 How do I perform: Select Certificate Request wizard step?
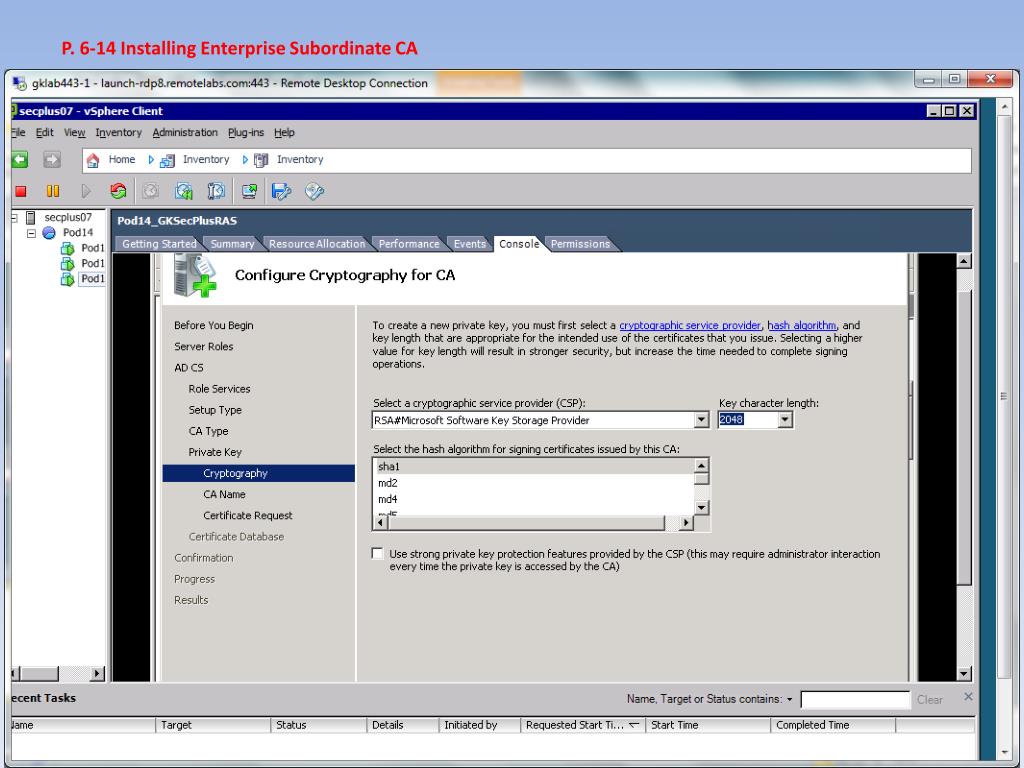tap(248, 515)
